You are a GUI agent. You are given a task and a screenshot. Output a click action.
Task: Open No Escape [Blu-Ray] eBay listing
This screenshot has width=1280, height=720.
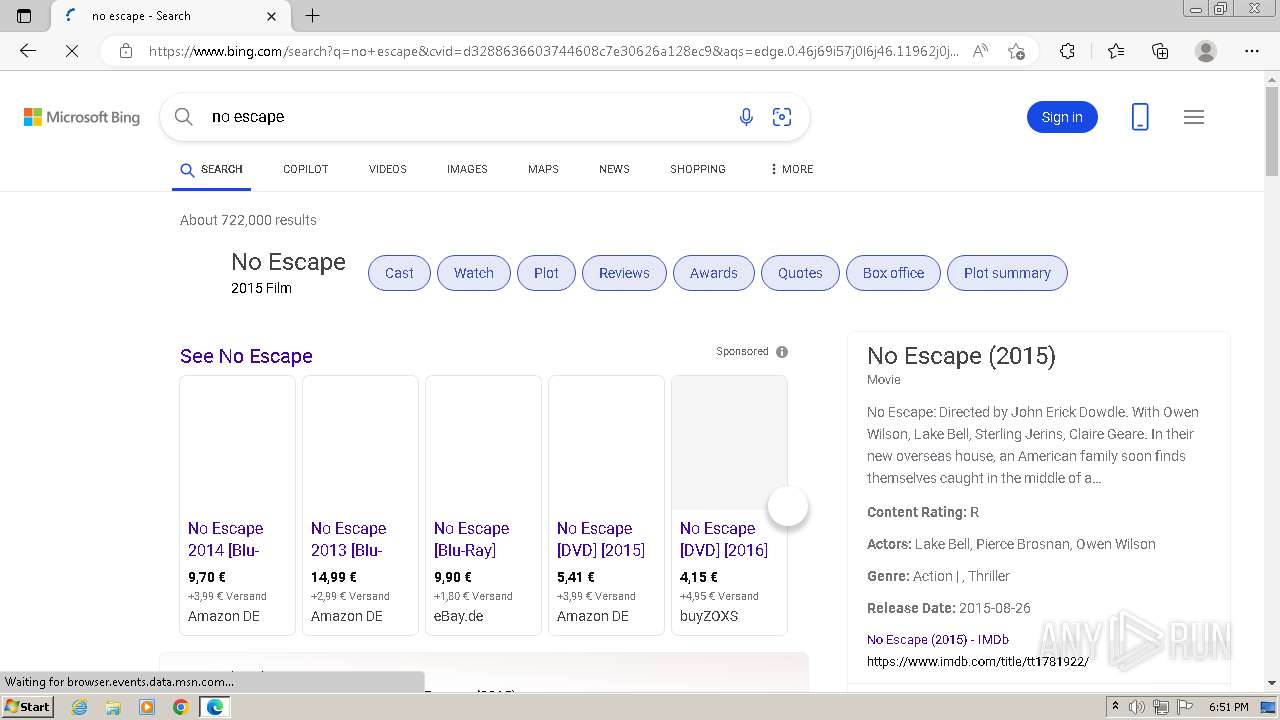[483, 505]
